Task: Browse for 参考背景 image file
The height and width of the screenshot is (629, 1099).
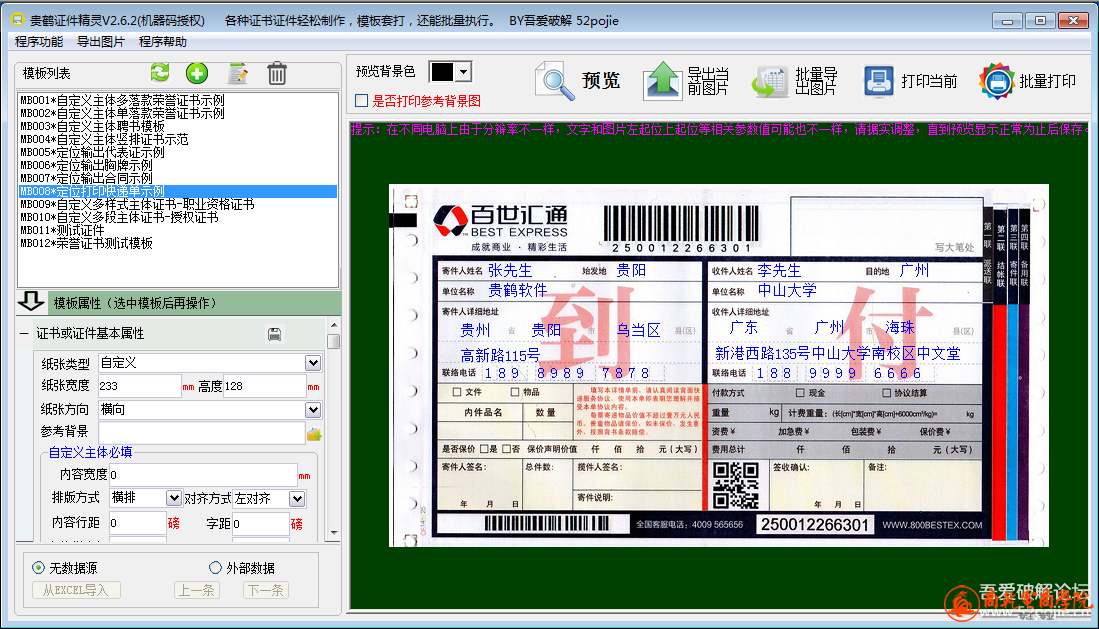Action: click(x=314, y=434)
